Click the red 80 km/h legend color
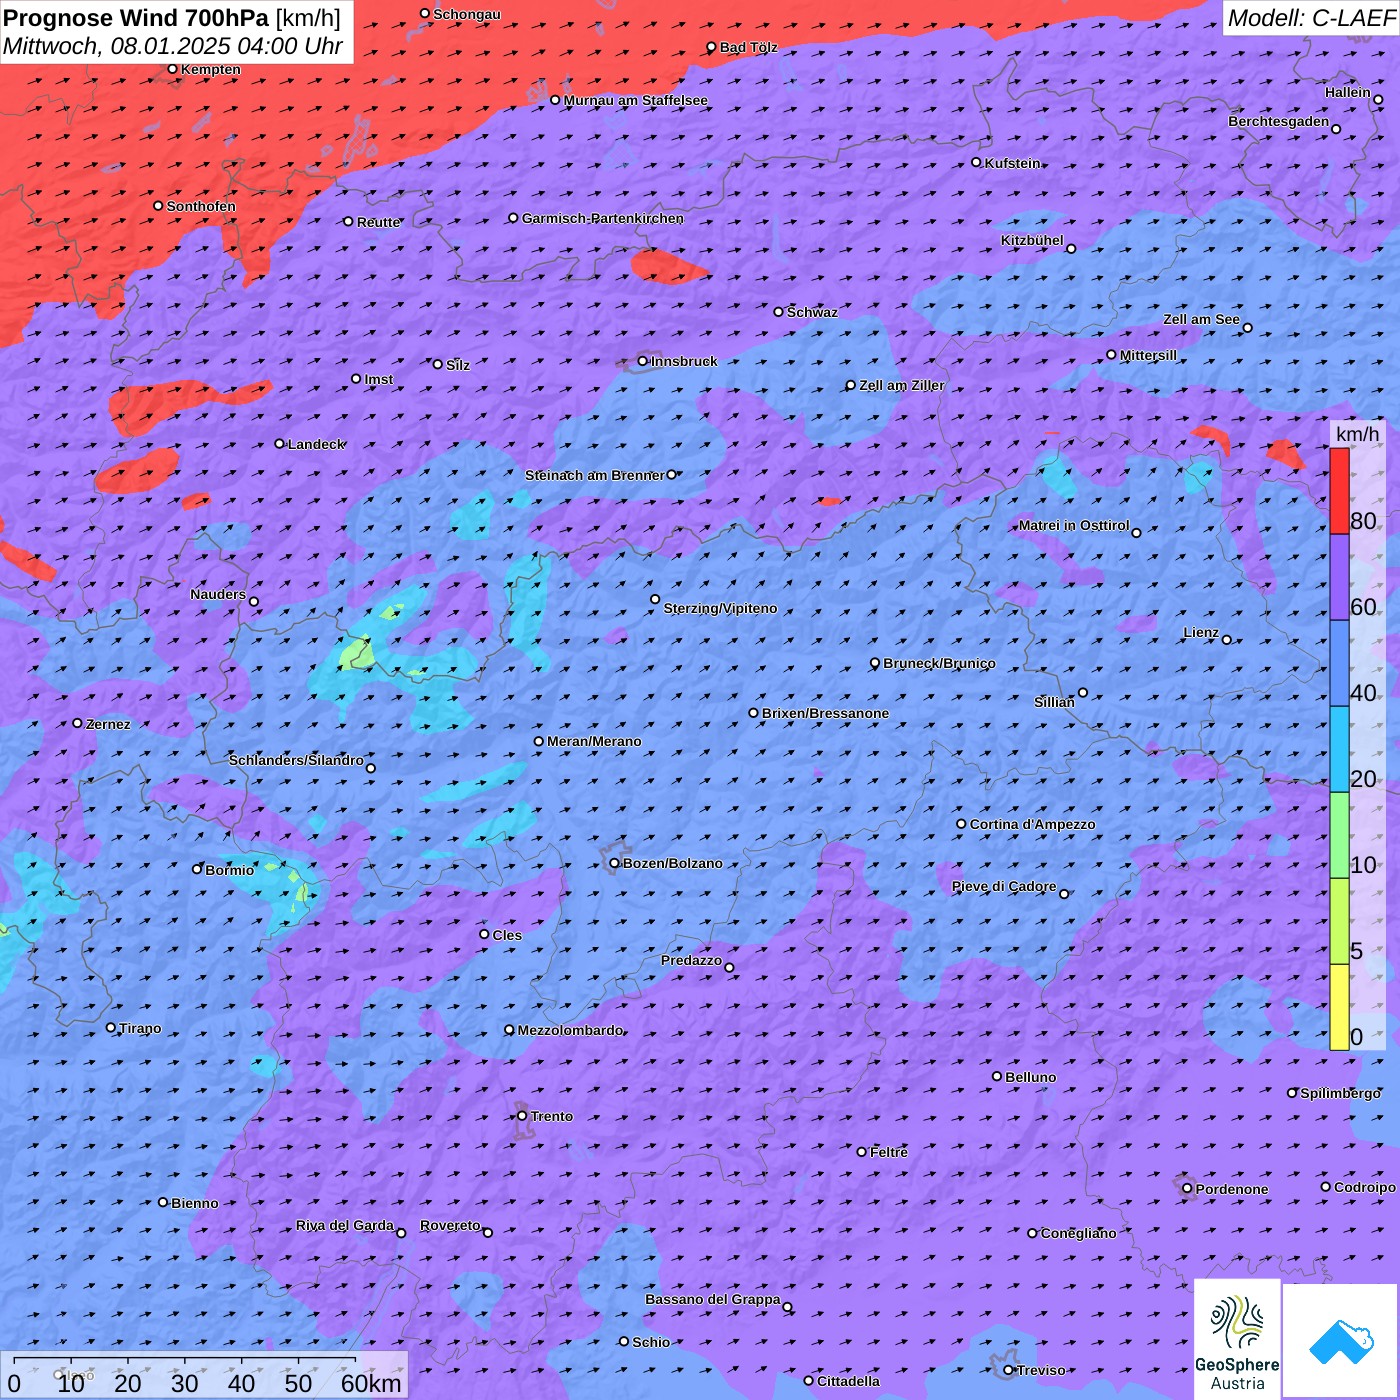Viewport: 1400px width, 1400px height. pyautogui.click(x=1339, y=491)
